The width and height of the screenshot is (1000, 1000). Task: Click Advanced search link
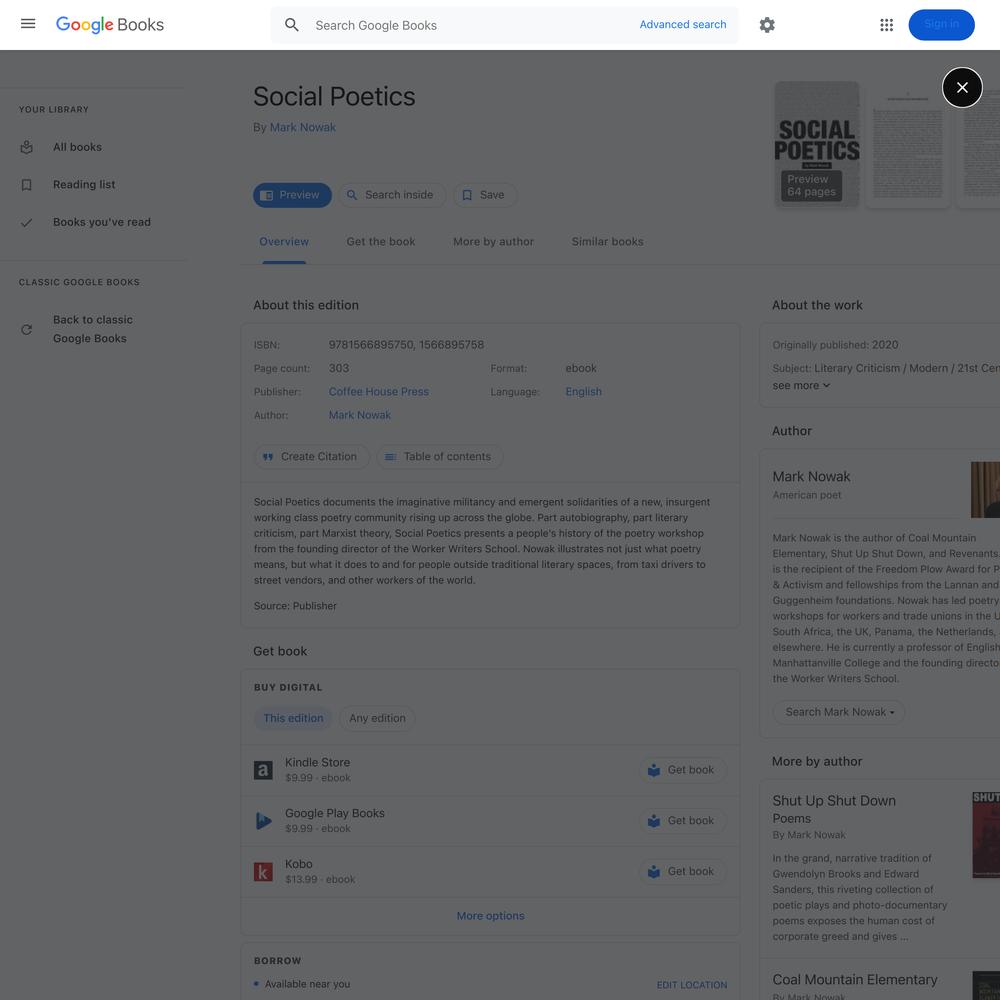682,24
